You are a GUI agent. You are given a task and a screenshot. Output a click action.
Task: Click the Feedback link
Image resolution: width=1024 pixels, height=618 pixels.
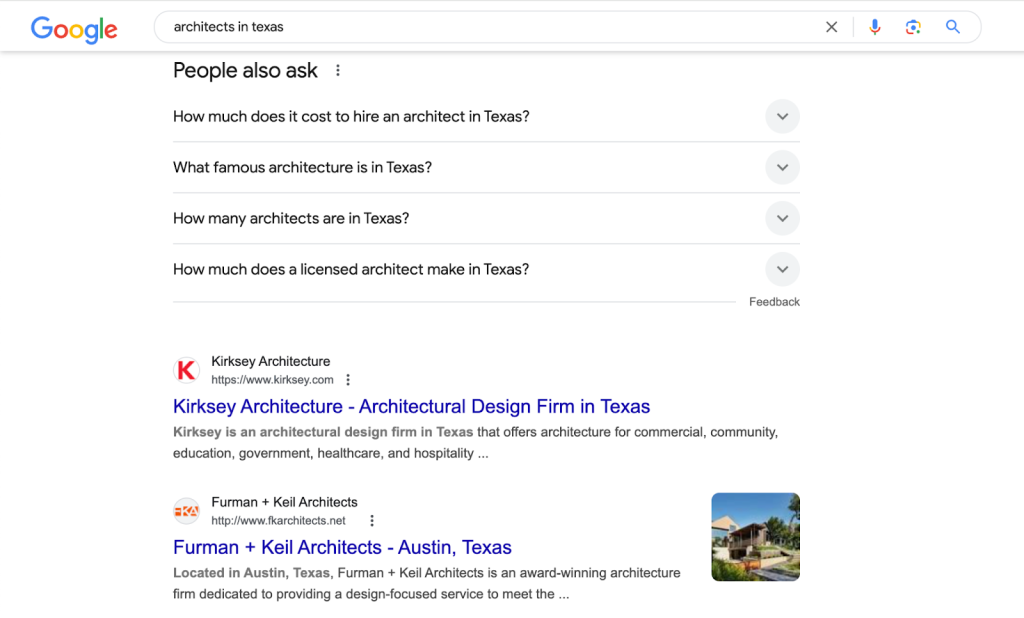tap(774, 302)
